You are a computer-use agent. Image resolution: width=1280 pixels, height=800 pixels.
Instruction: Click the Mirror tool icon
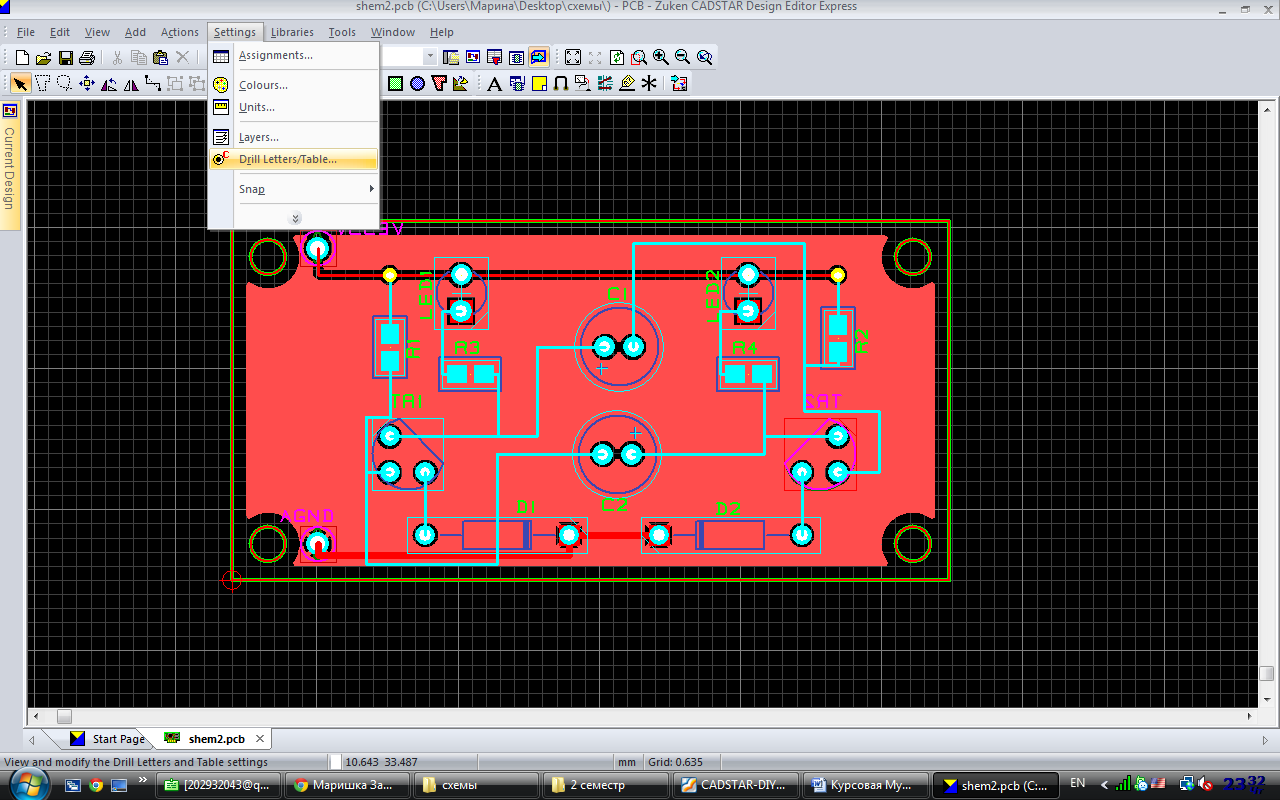tap(131, 84)
